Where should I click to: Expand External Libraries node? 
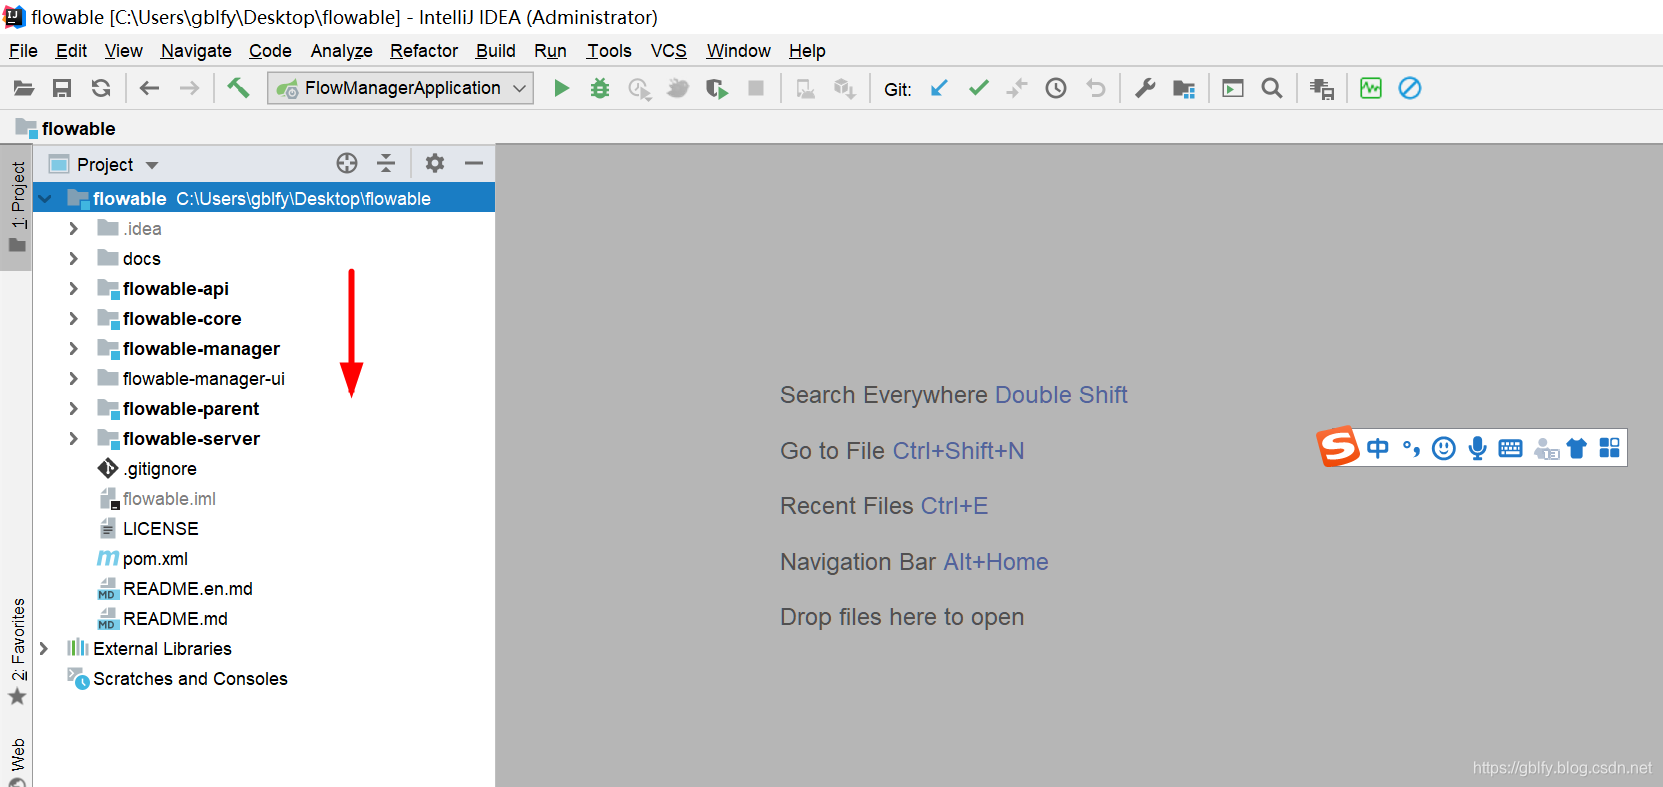[43, 649]
